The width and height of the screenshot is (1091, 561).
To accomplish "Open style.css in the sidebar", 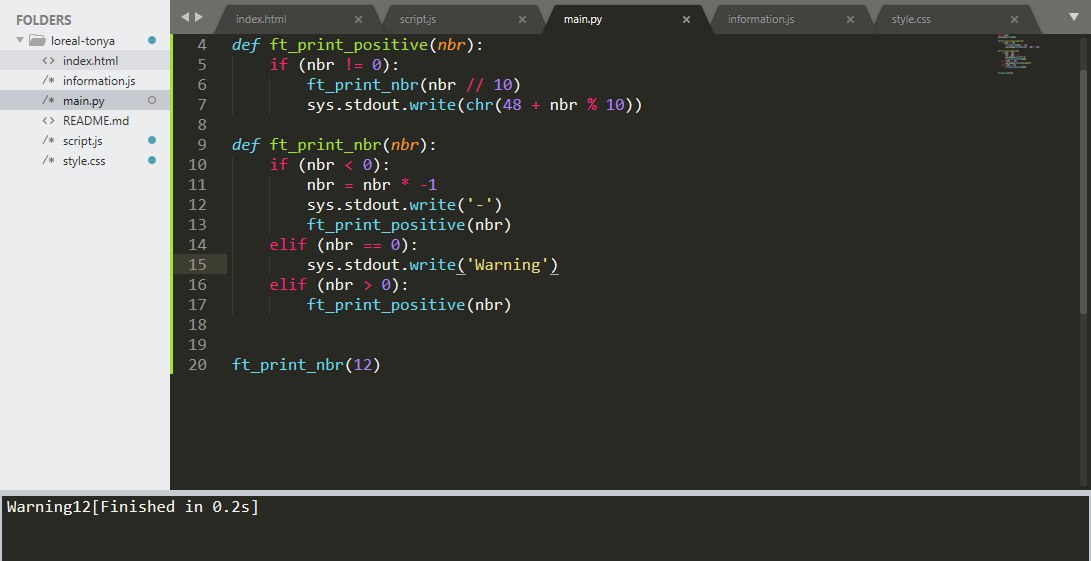I will [84, 161].
